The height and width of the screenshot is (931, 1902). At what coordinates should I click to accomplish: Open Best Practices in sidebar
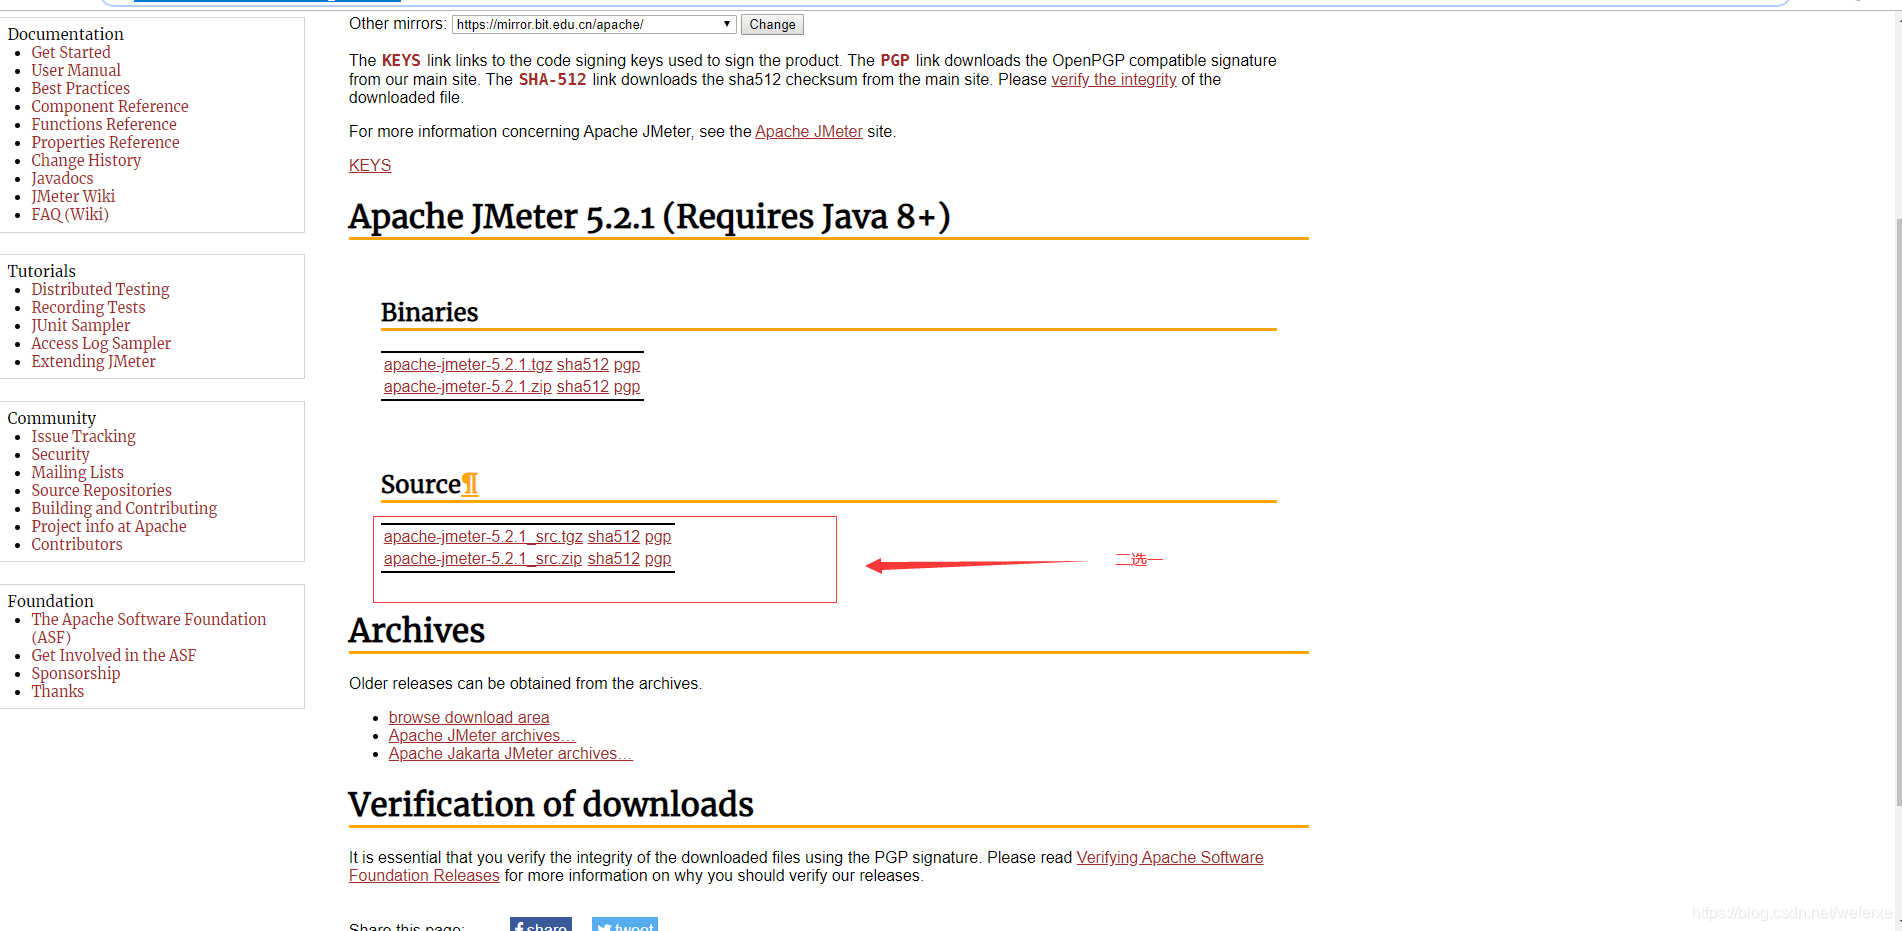[80, 88]
